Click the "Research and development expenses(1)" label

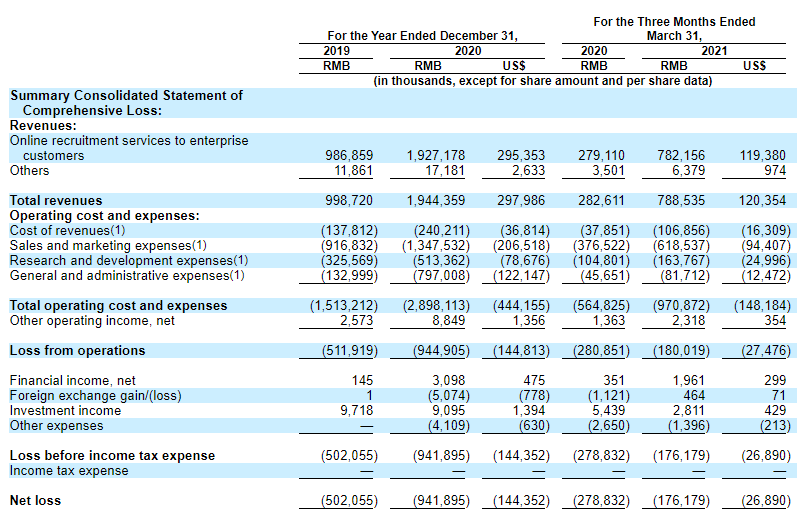[127, 261]
